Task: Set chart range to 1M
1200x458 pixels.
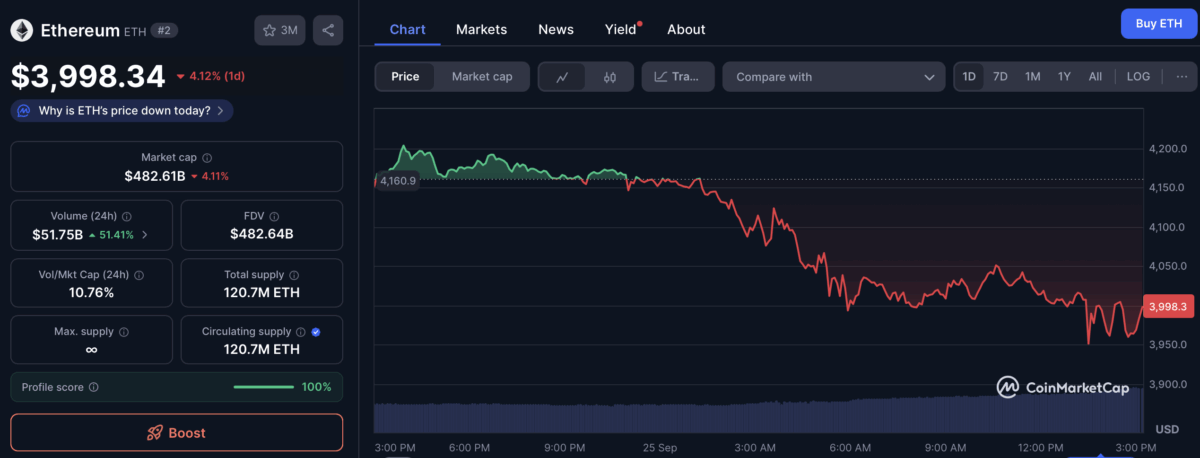Action: (x=1033, y=77)
